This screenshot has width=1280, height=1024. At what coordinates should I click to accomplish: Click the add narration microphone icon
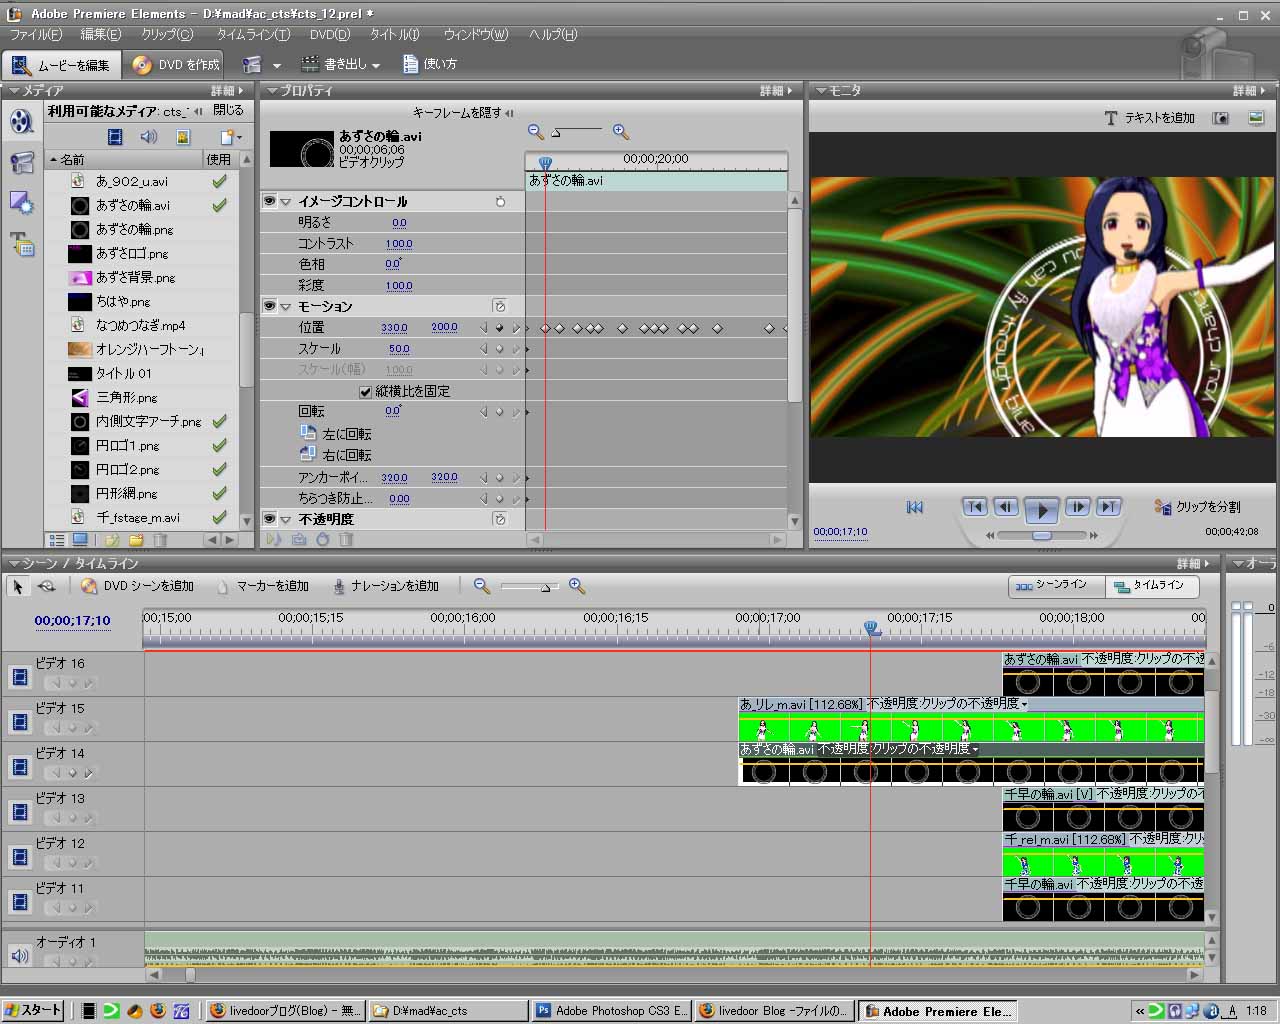(x=339, y=586)
